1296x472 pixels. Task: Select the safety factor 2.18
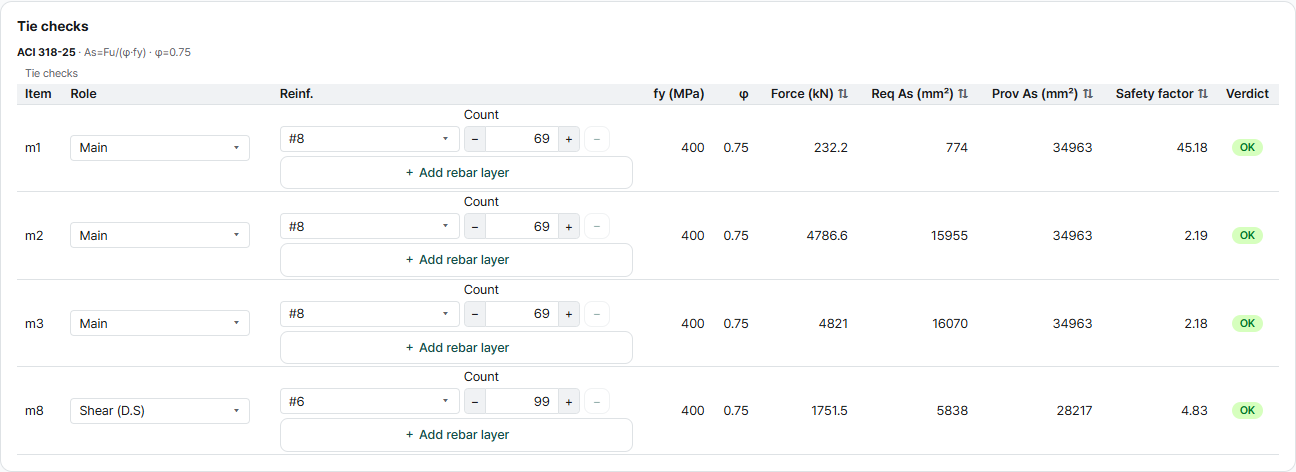(x=1196, y=324)
